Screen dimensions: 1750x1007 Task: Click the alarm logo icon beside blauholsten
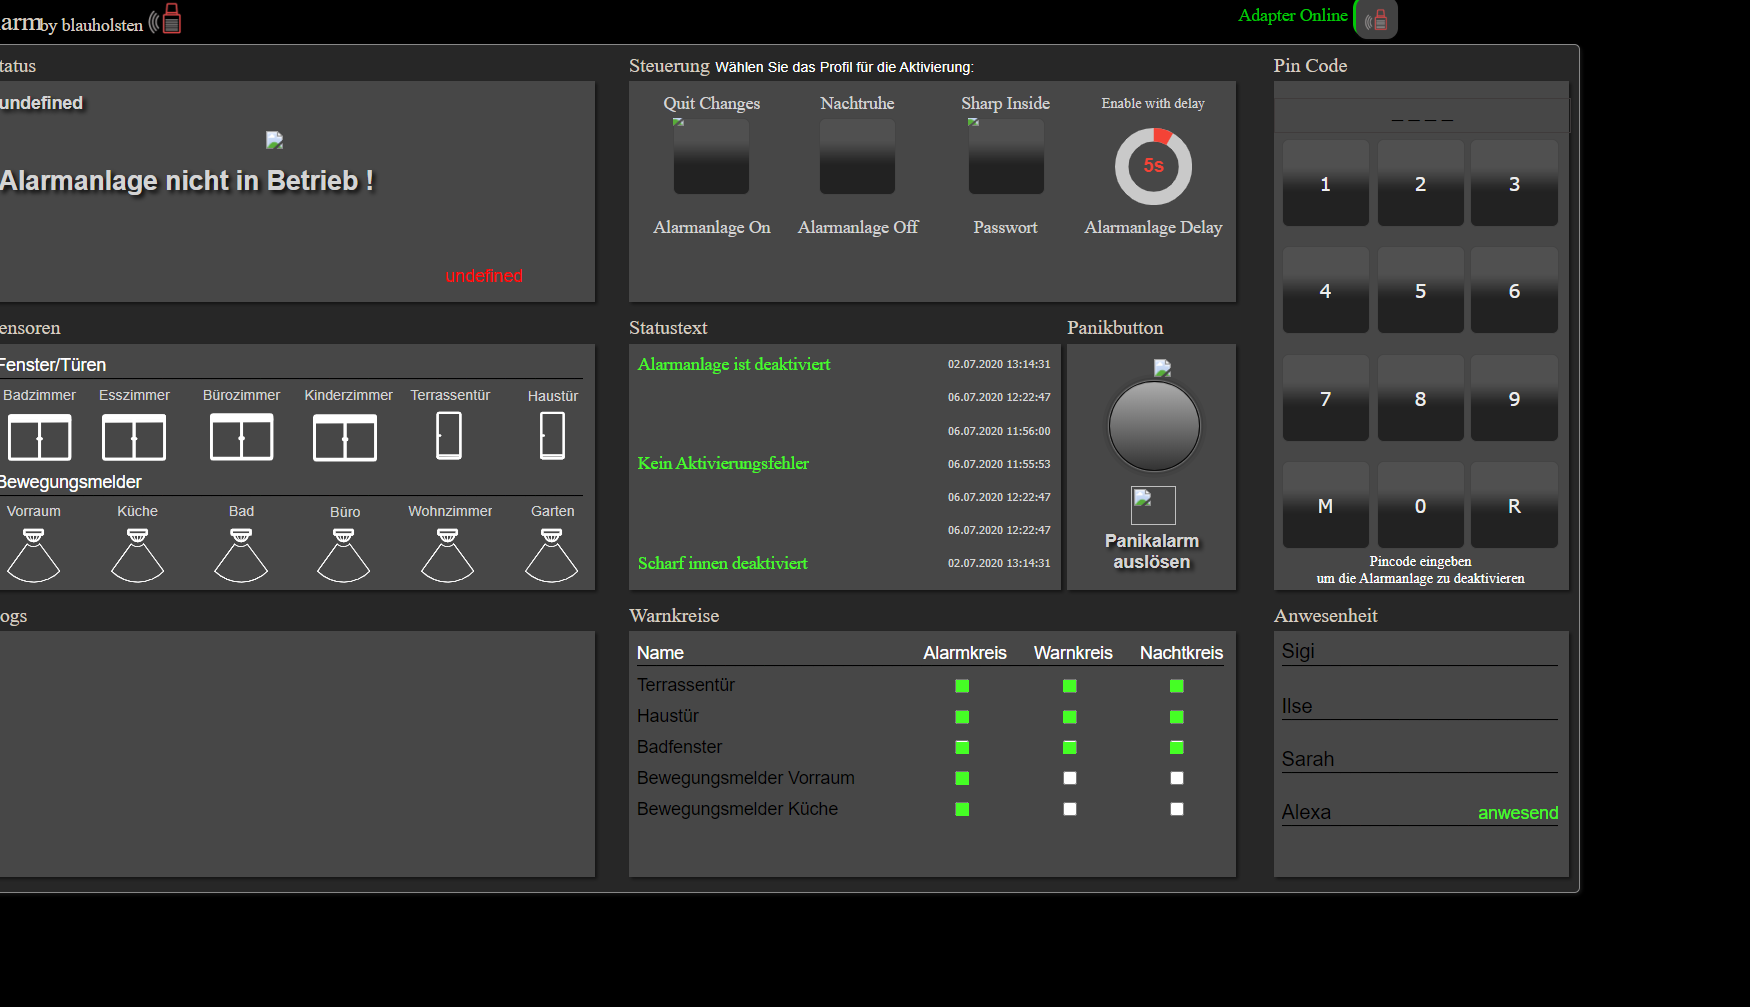tap(166, 19)
